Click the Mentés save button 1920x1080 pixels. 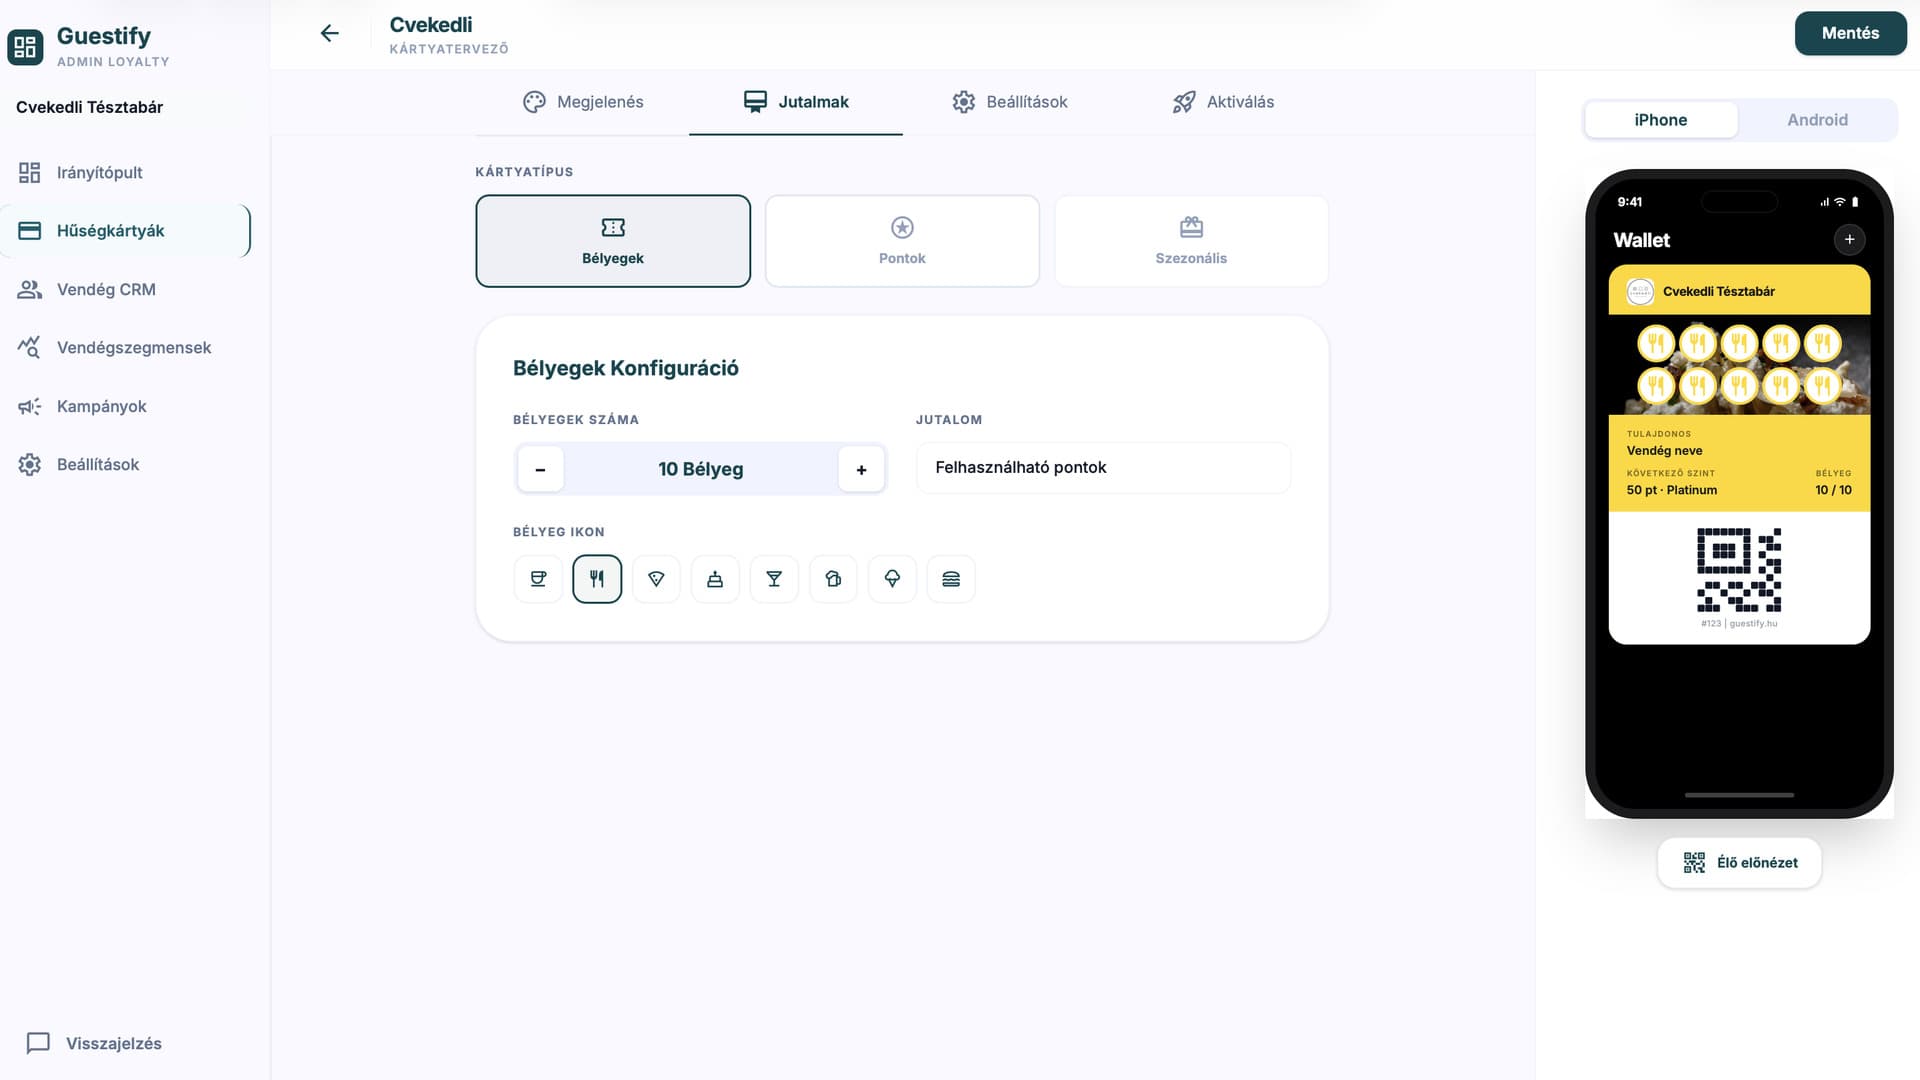point(1850,33)
